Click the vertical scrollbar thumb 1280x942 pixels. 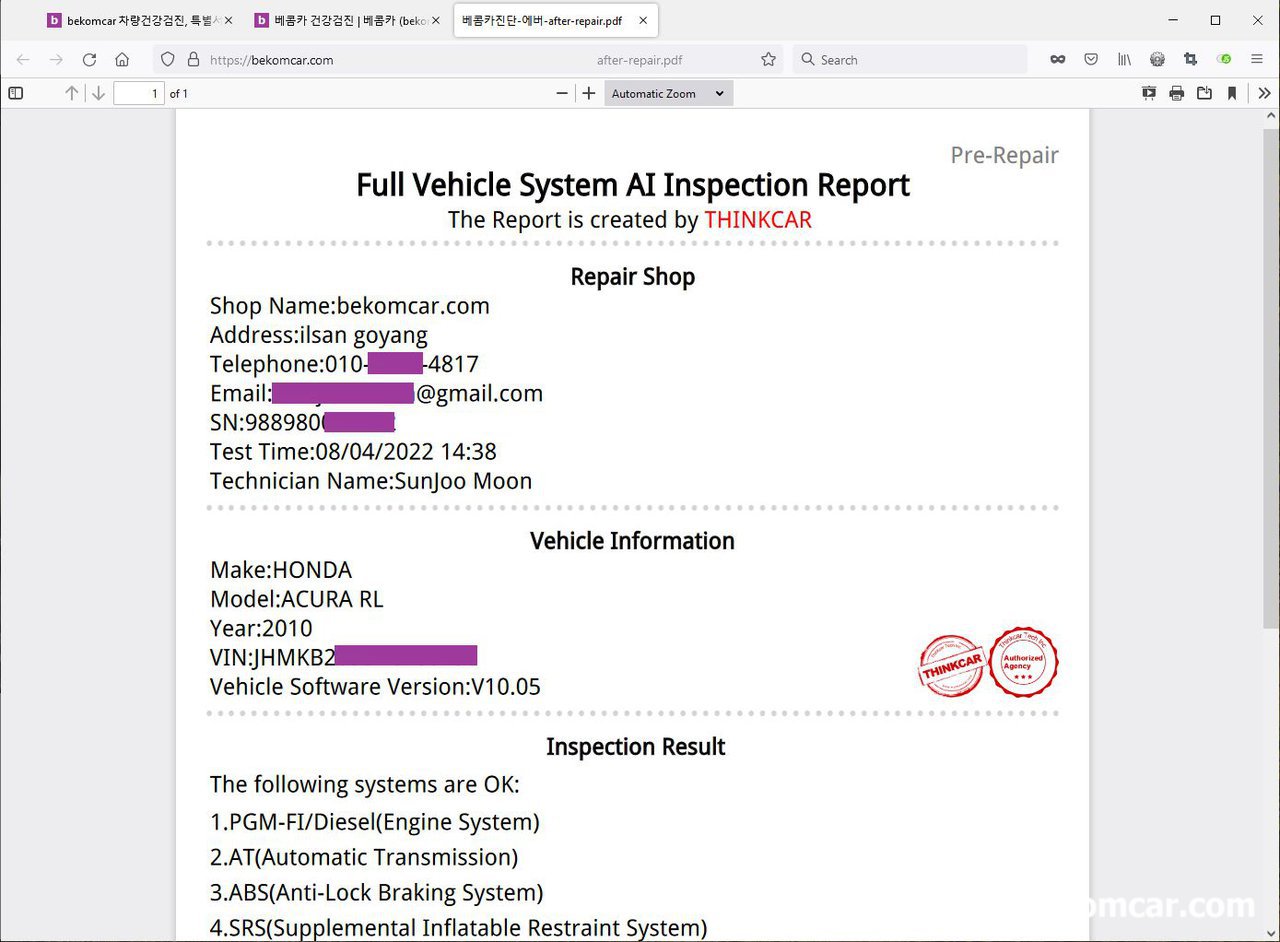pyautogui.click(x=1271, y=378)
